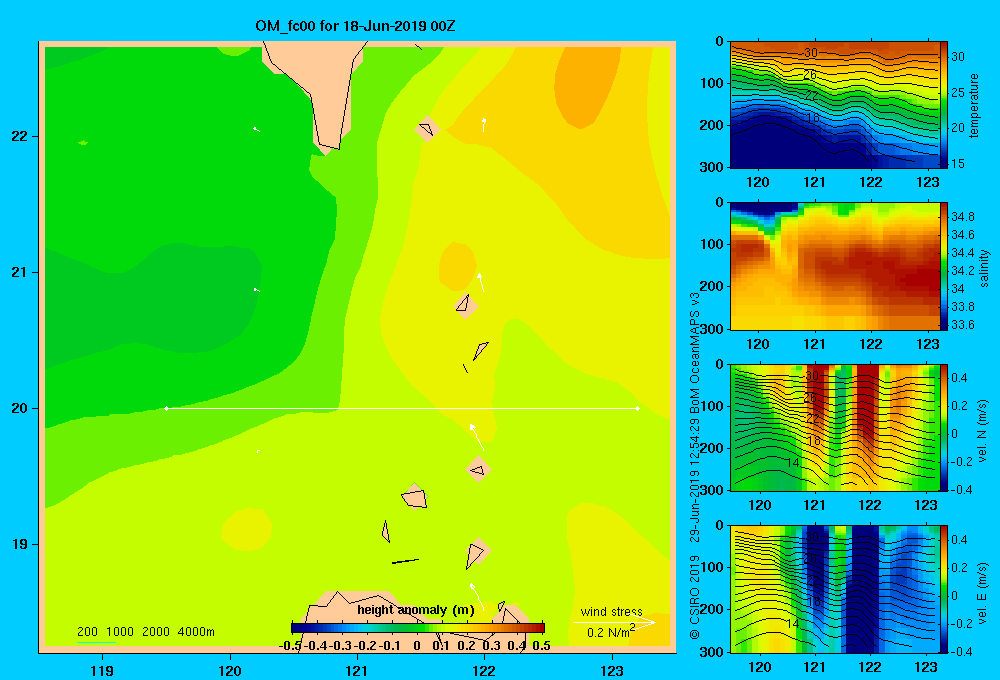Click "30" tick on the temperature colorbar
Image resolution: width=1000 pixels, height=680 pixels.
coord(958,57)
